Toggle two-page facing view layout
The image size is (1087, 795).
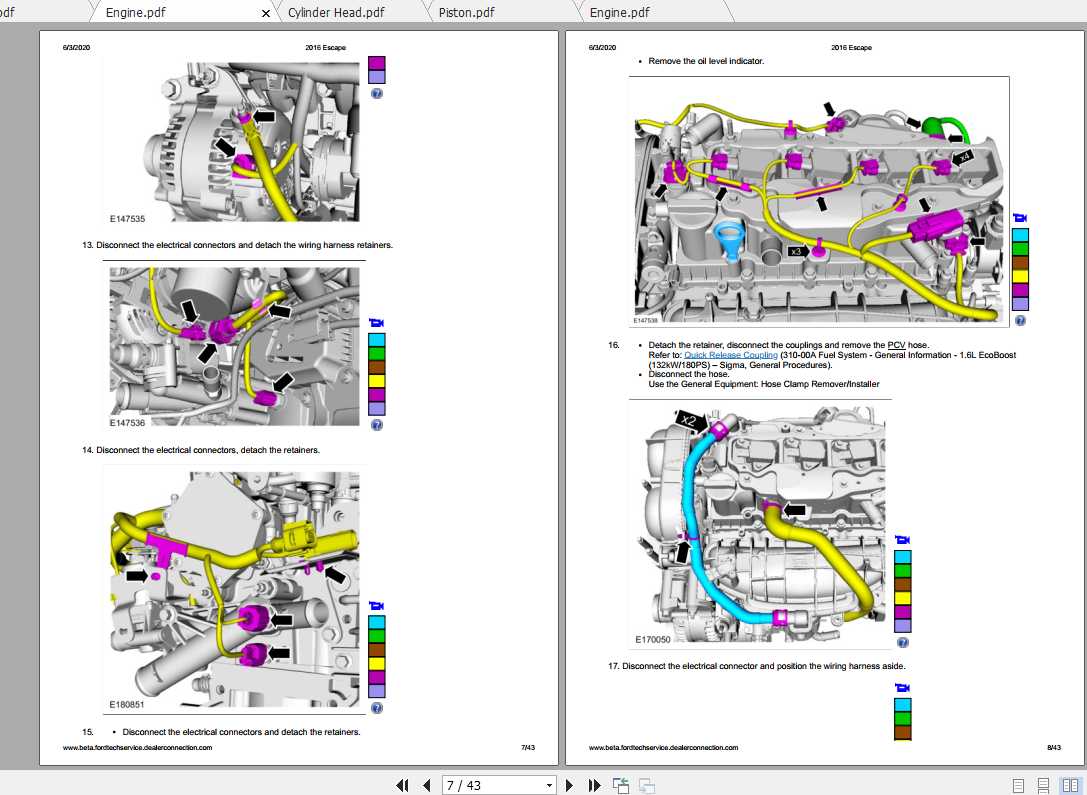pyautogui.click(x=1069, y=786)
